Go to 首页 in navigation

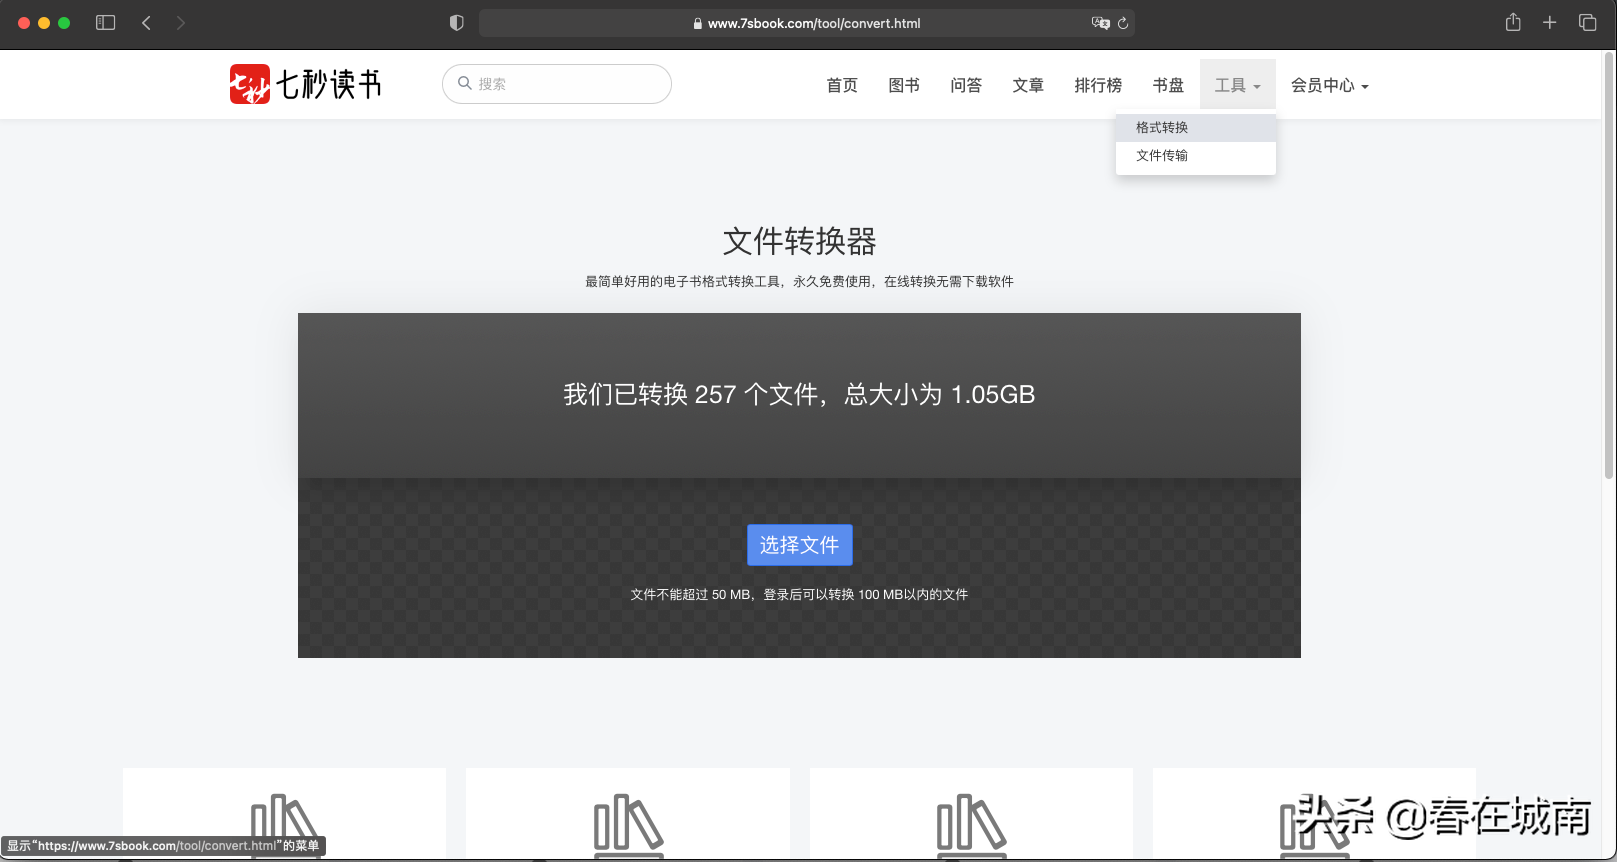point(842,86)
